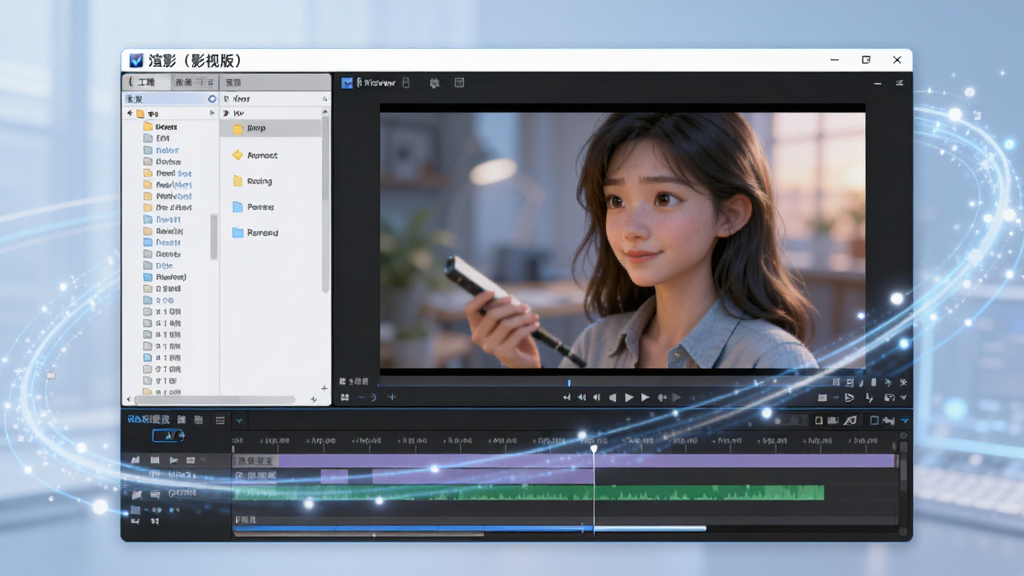Click the search field above the folder tree
This screenshot has width=1024, height=576.
click(170, 99)
